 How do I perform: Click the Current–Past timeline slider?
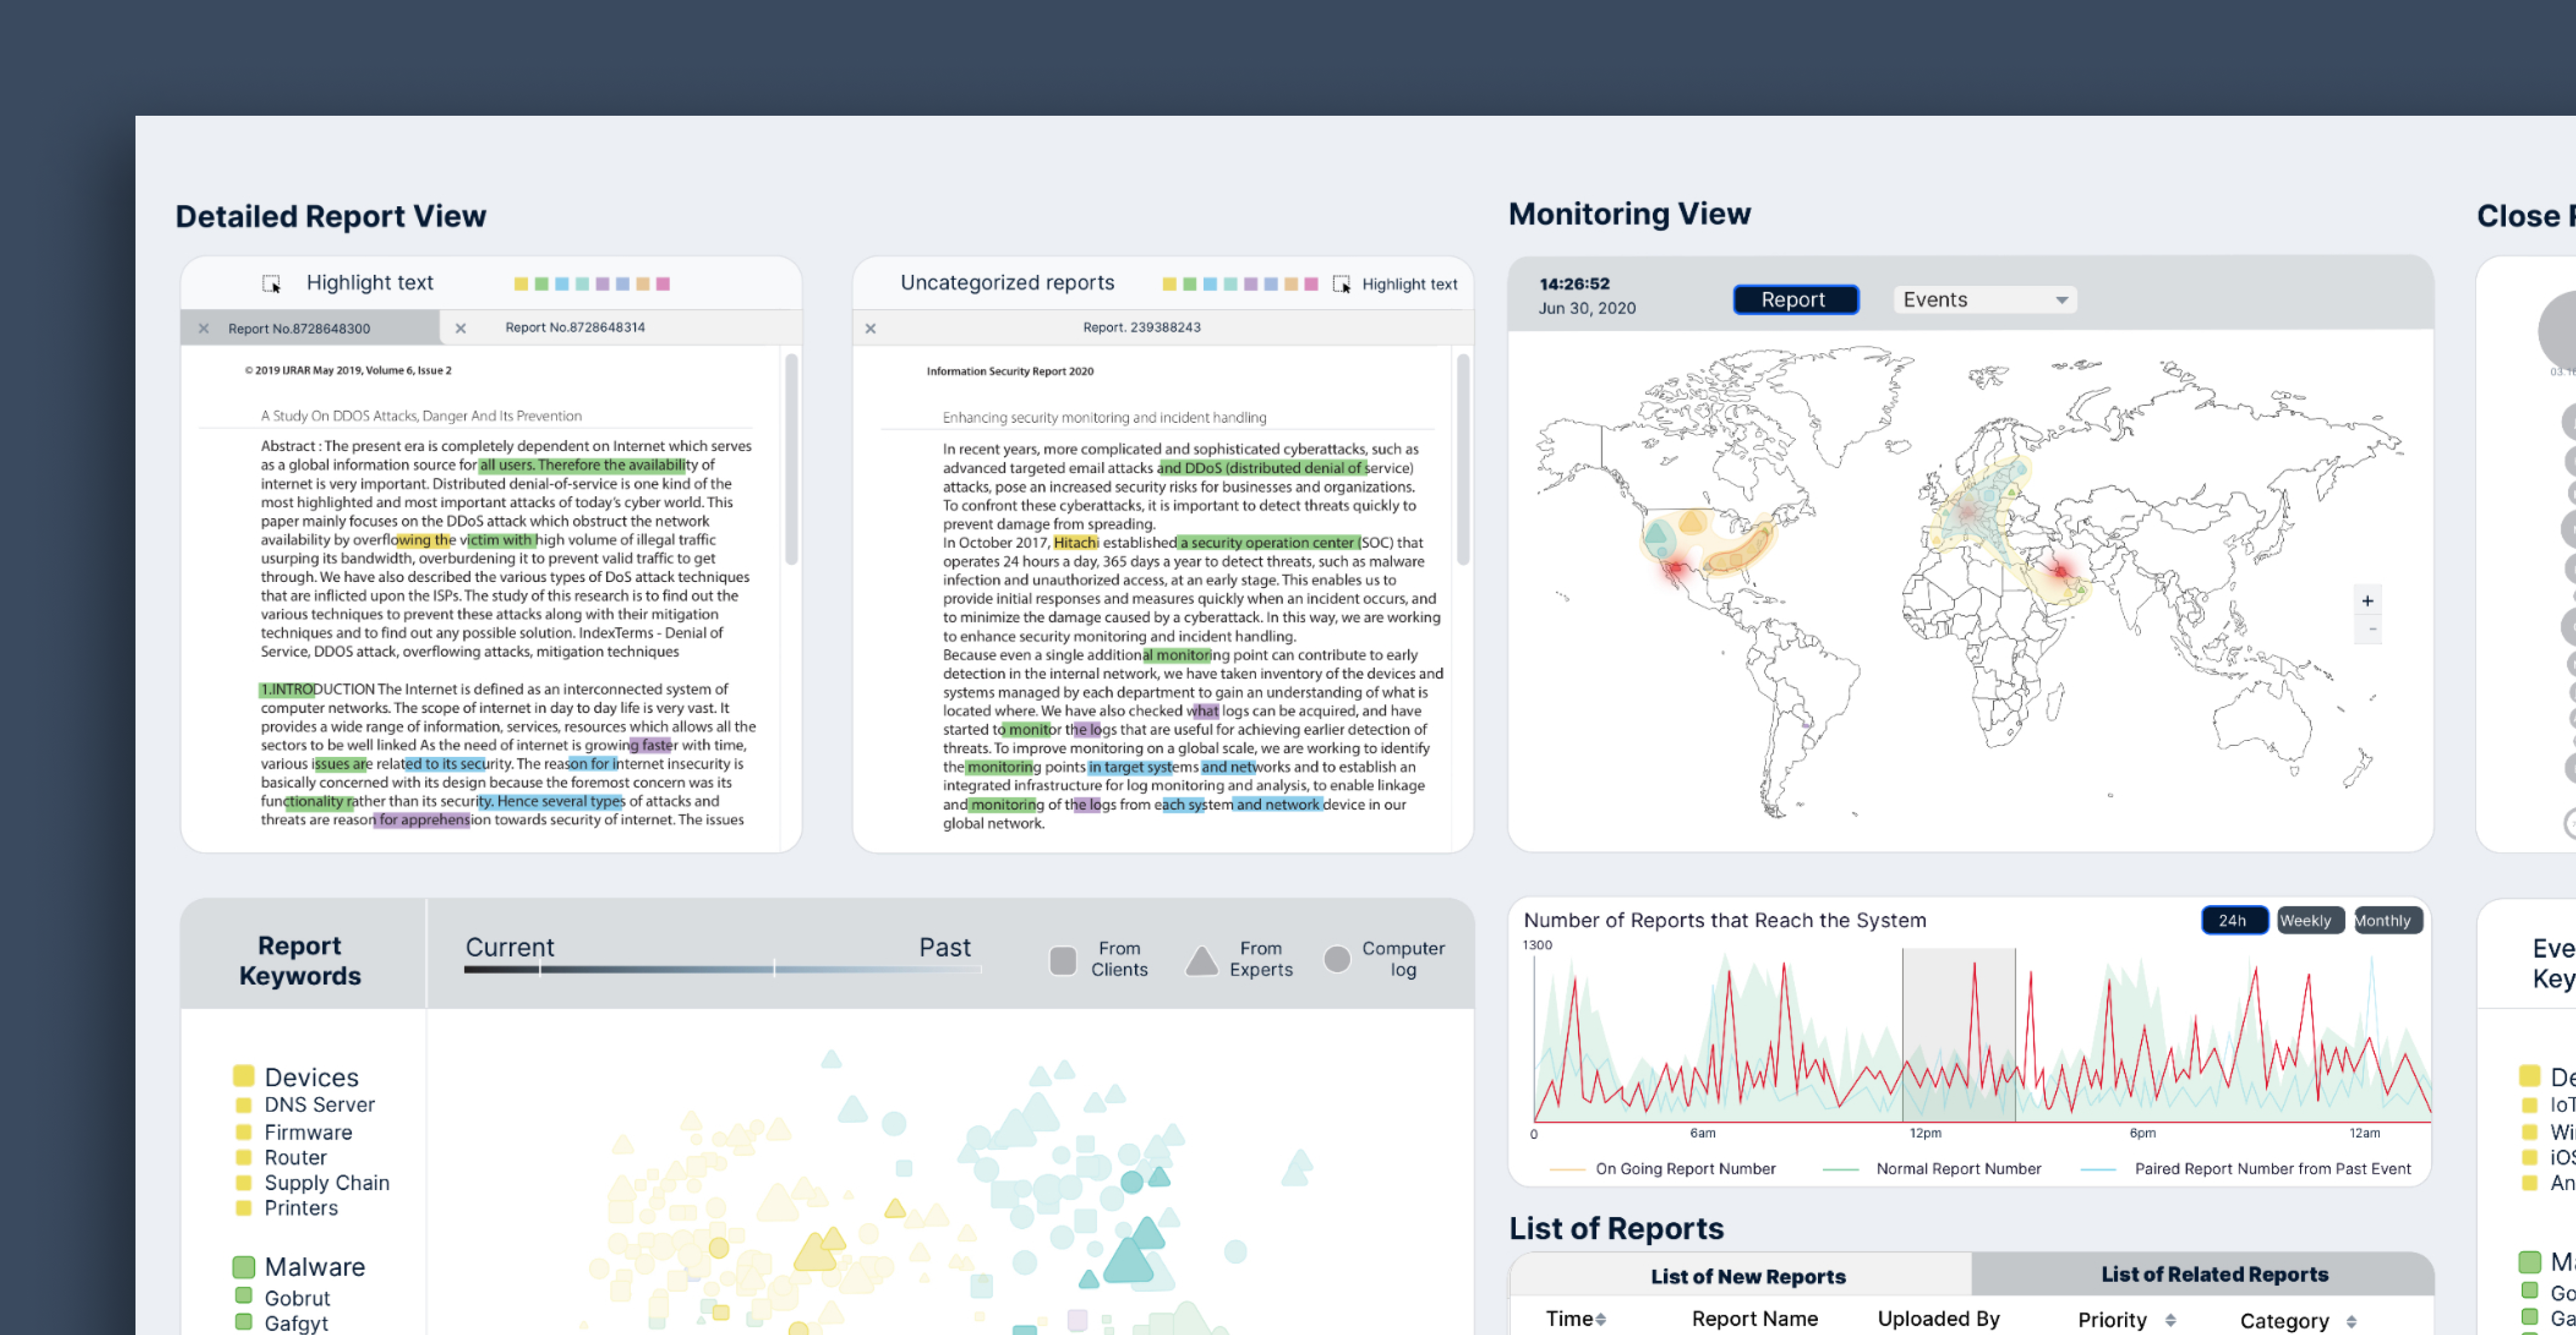pyautogui.click(x=722, y=969)
